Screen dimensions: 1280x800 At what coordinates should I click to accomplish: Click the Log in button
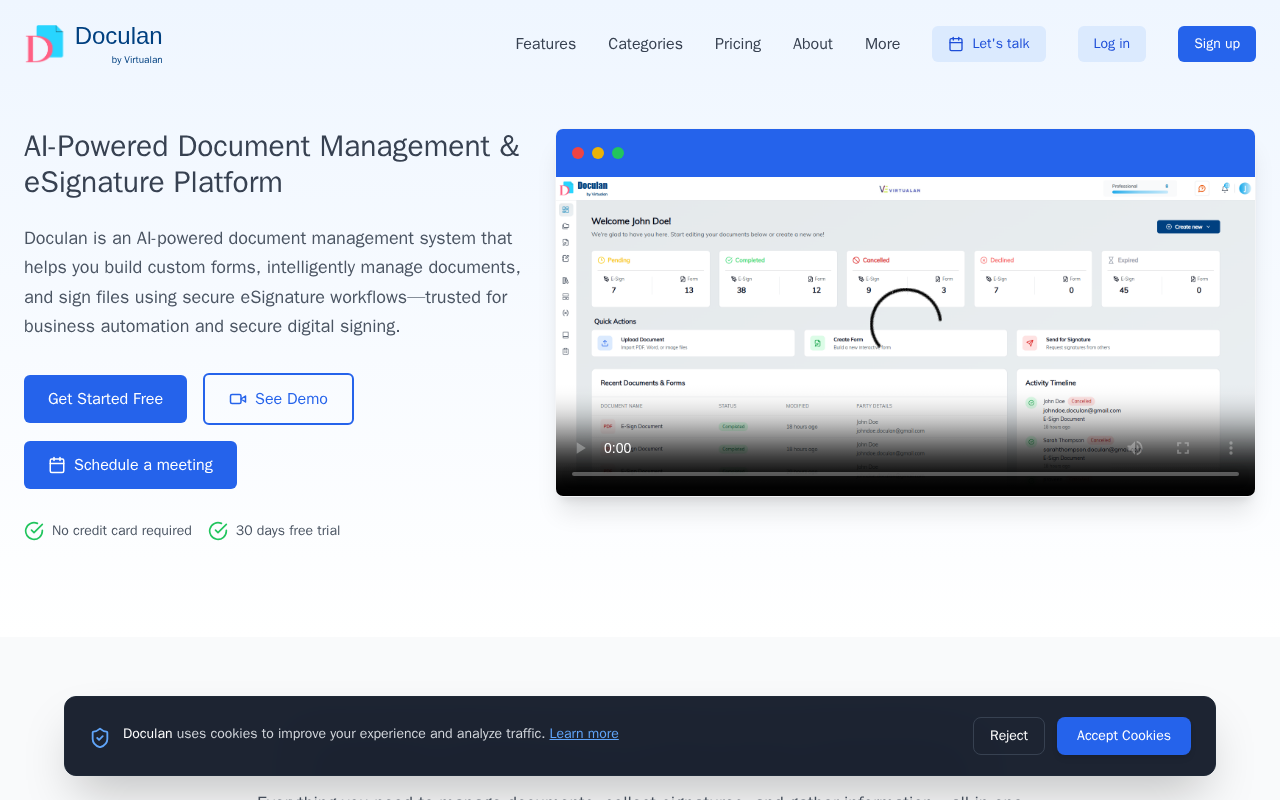tap(1112, 44)
